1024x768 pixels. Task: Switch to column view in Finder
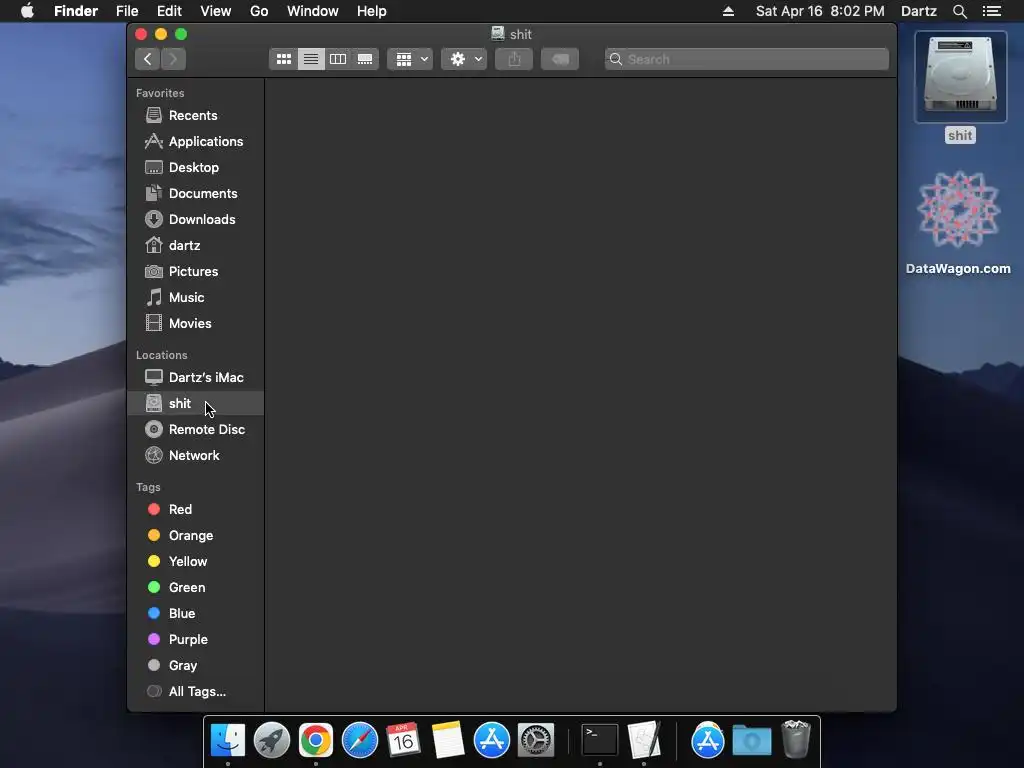338,59
